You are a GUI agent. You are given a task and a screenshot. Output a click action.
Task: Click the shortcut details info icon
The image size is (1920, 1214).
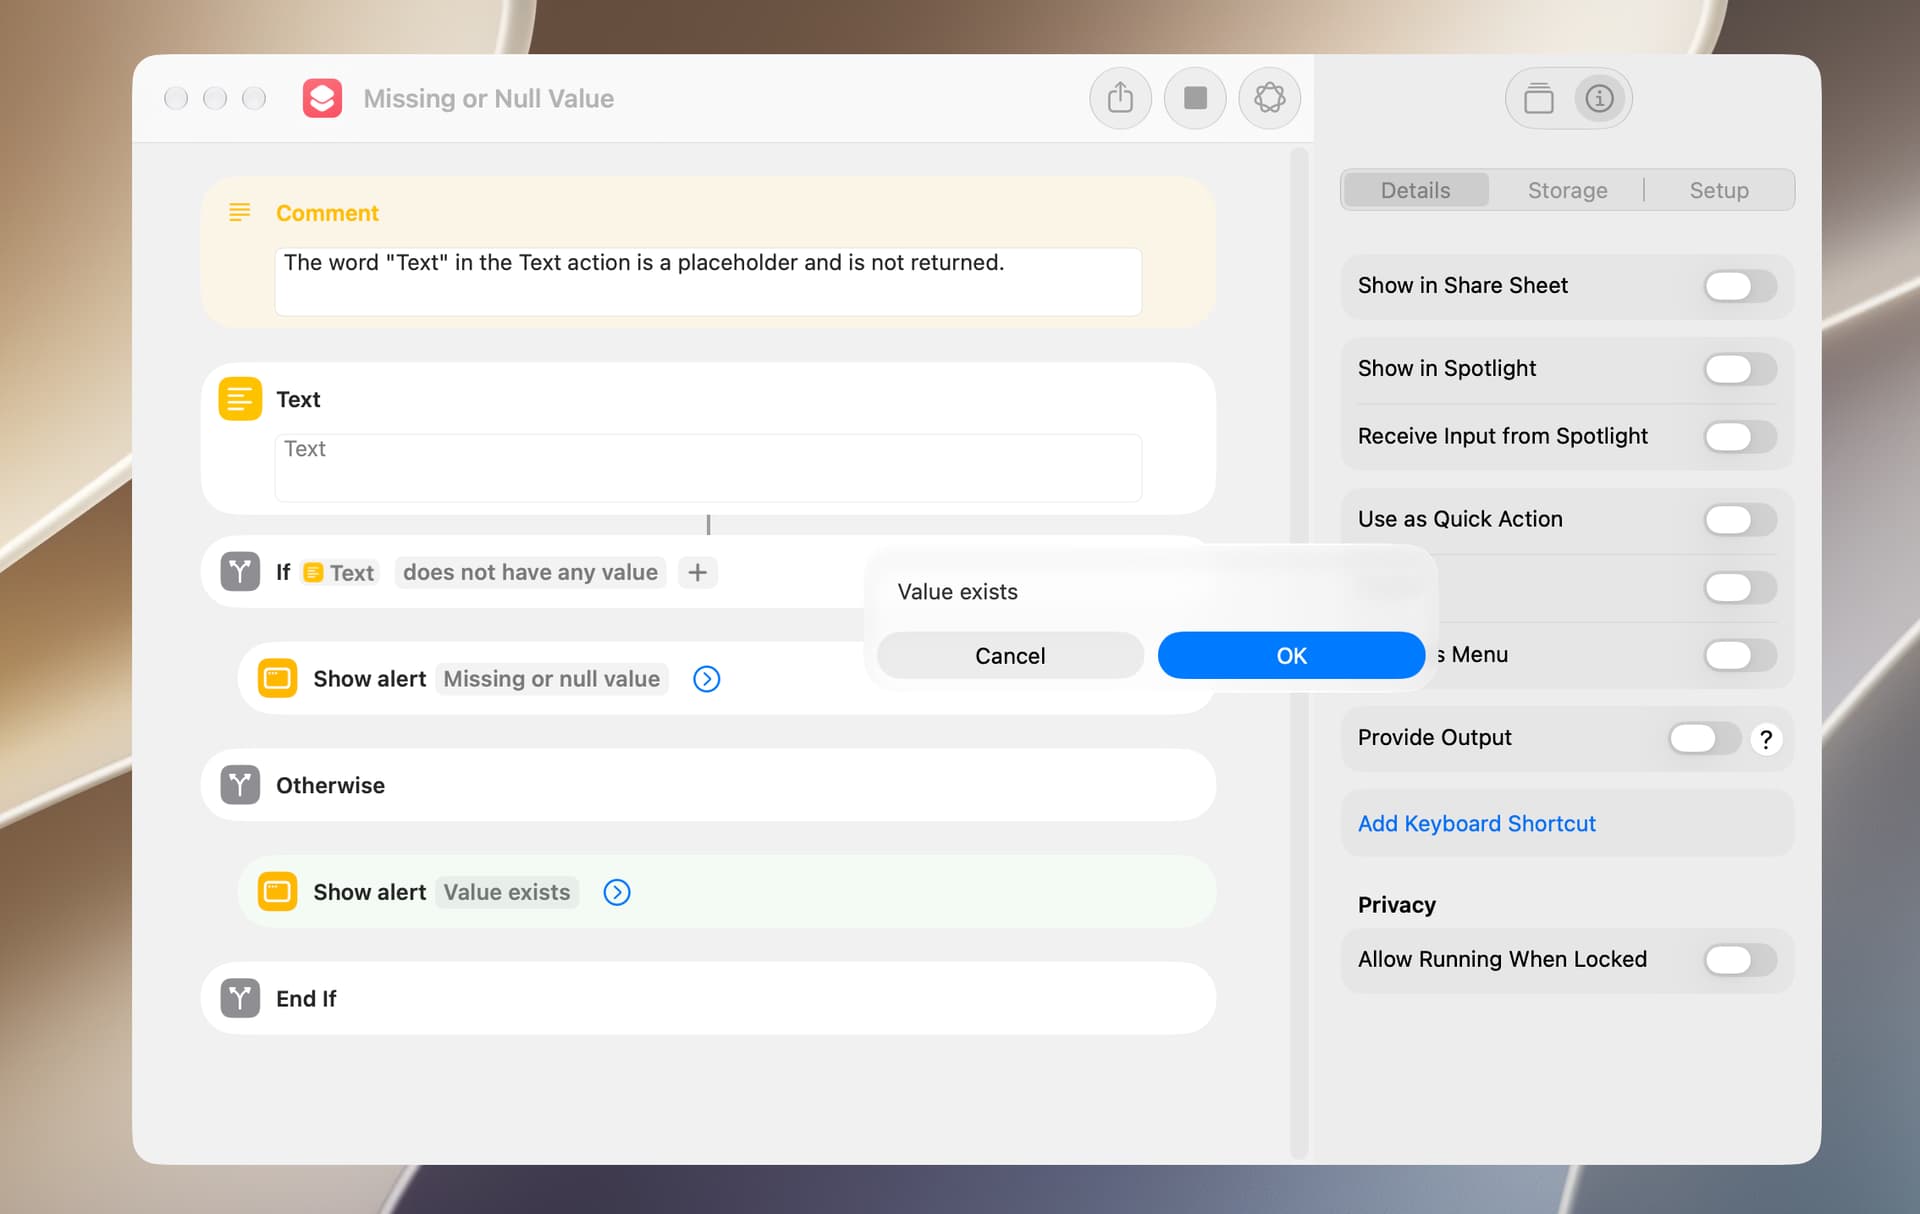(x=1599, y=98)
